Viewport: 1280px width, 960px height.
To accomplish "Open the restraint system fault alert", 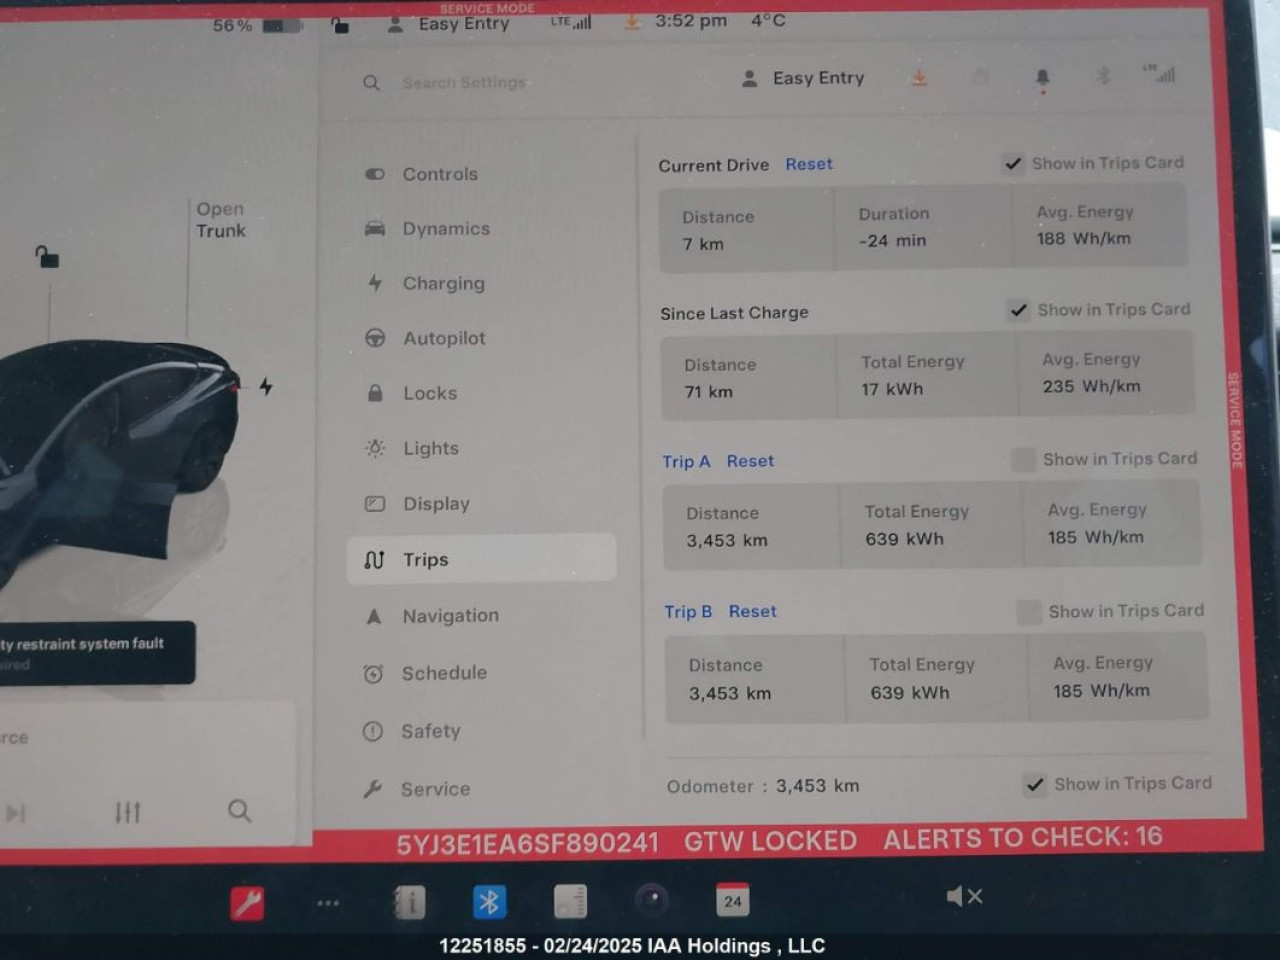I will coord(97,653).
